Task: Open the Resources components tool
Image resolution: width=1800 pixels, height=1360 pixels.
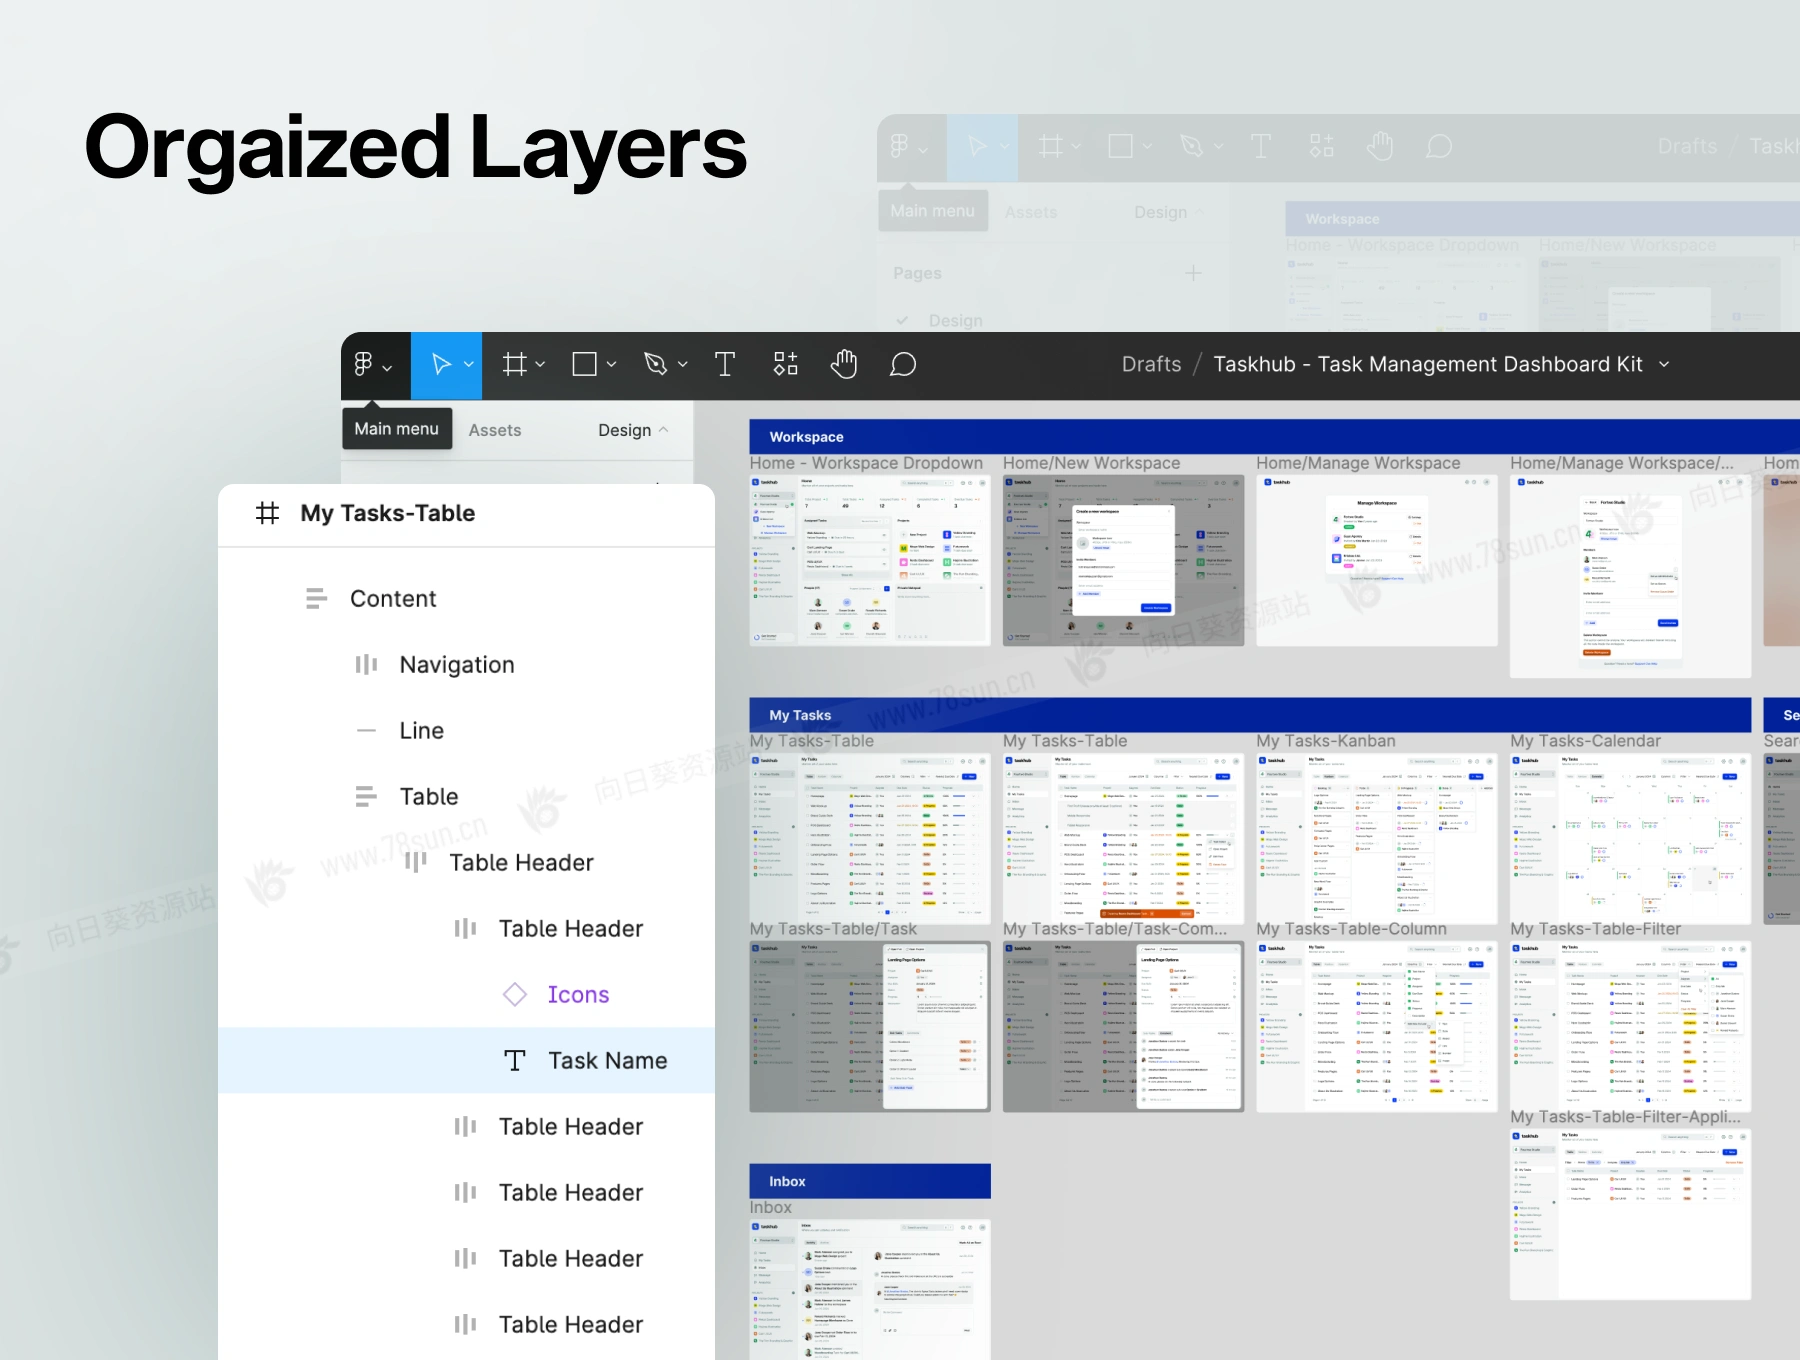Action: (x=786, y=365)
